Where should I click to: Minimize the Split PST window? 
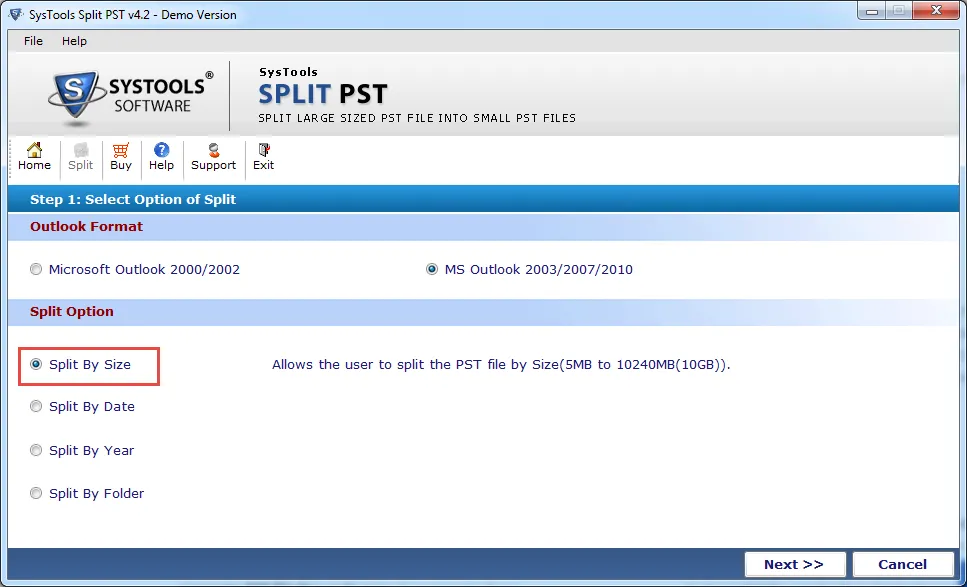click(872, 10)
